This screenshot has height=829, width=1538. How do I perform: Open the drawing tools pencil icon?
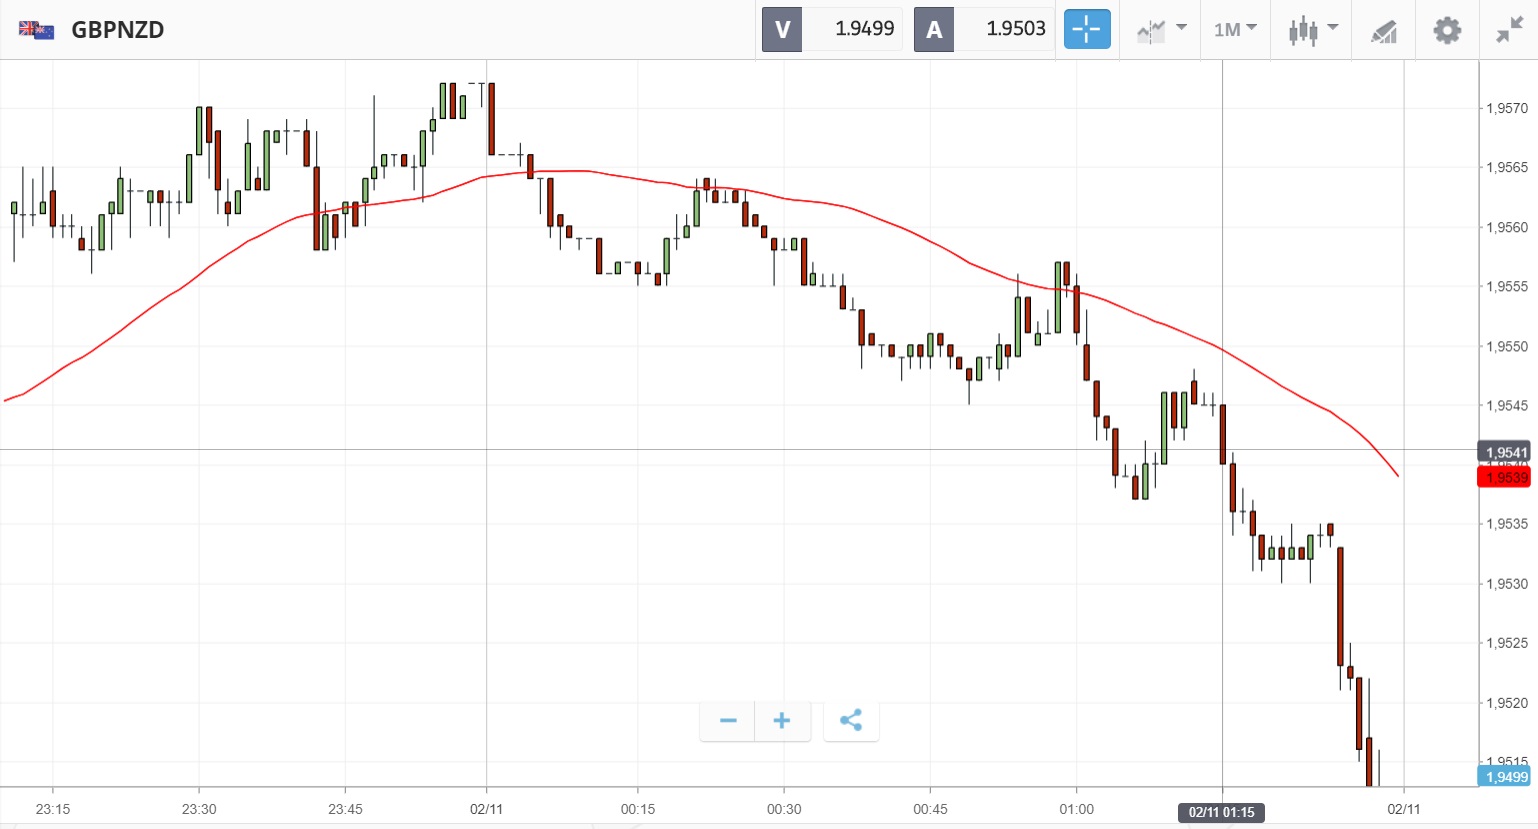tap(1384, 30)
